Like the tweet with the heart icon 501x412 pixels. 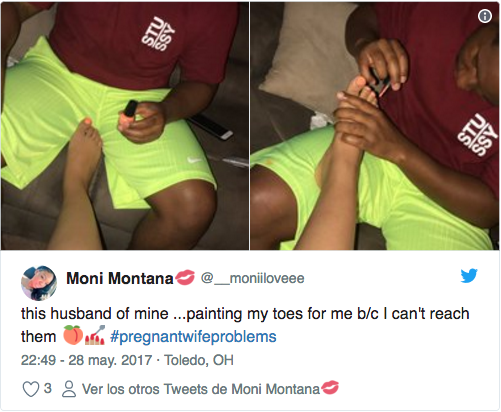click(31, 389)
